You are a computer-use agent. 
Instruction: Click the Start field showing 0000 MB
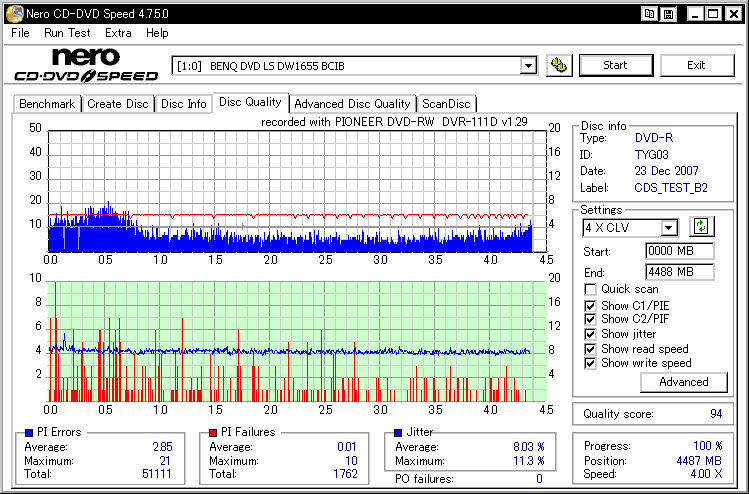679,251
